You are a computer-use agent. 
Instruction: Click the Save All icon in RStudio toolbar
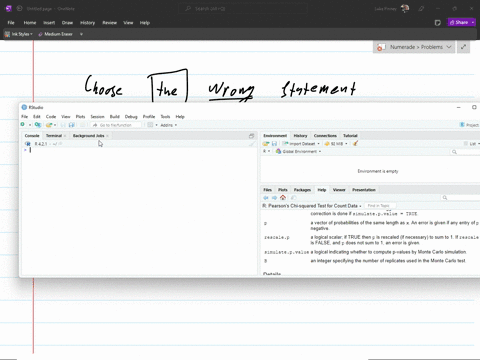pyautogui.click(x=71, y=125)
